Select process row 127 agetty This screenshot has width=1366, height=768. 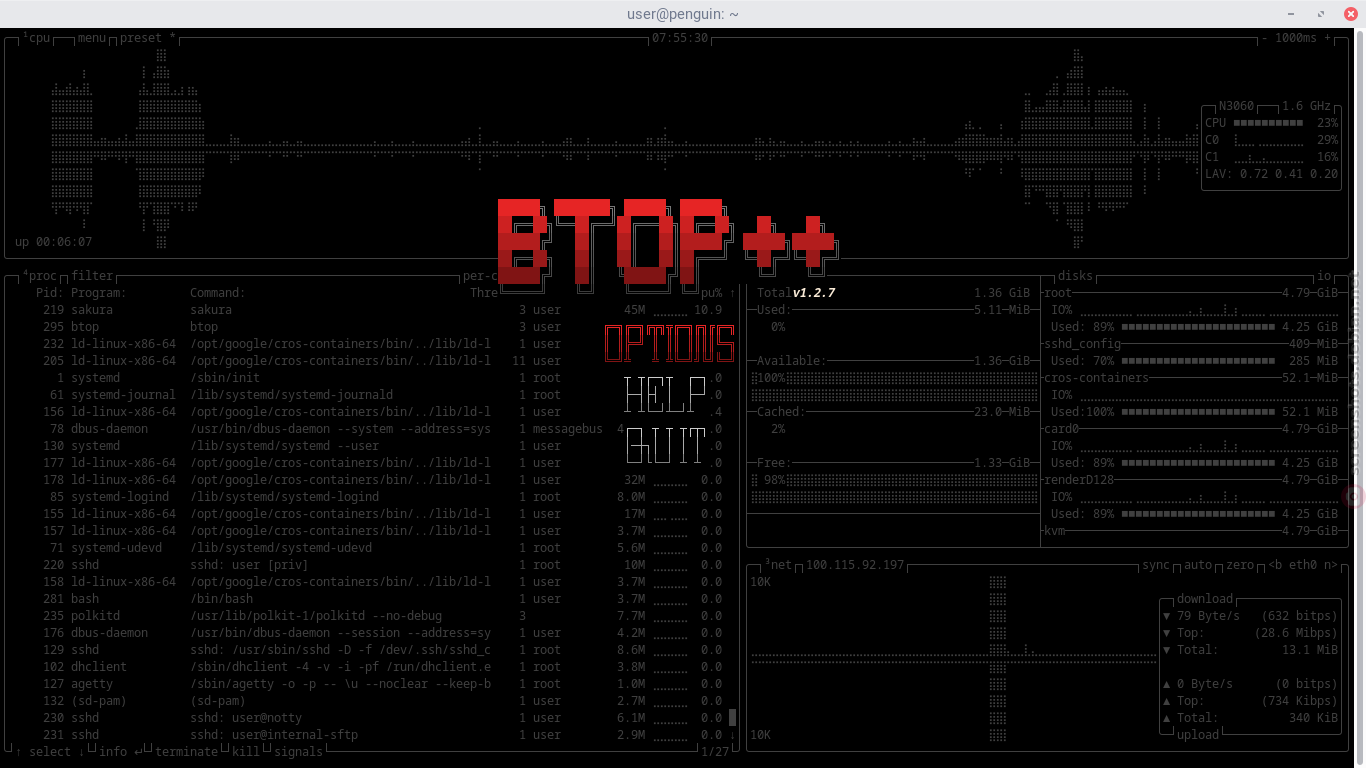click(x=366, y=684)
